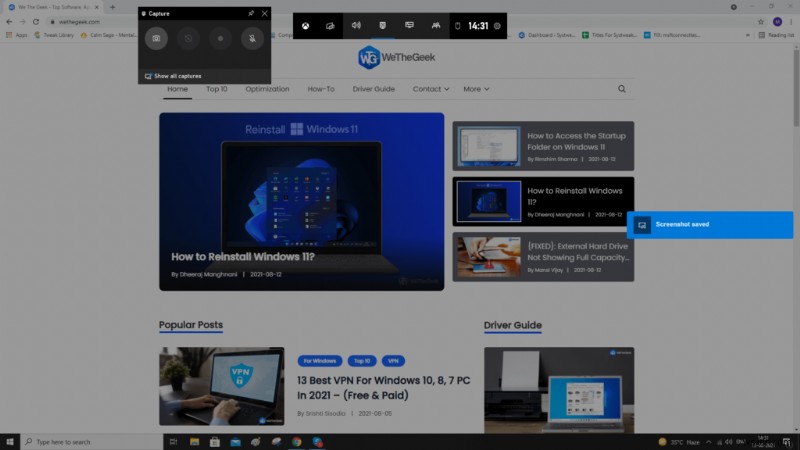Expand the Contact dropdown

click(x=431, y=89)
